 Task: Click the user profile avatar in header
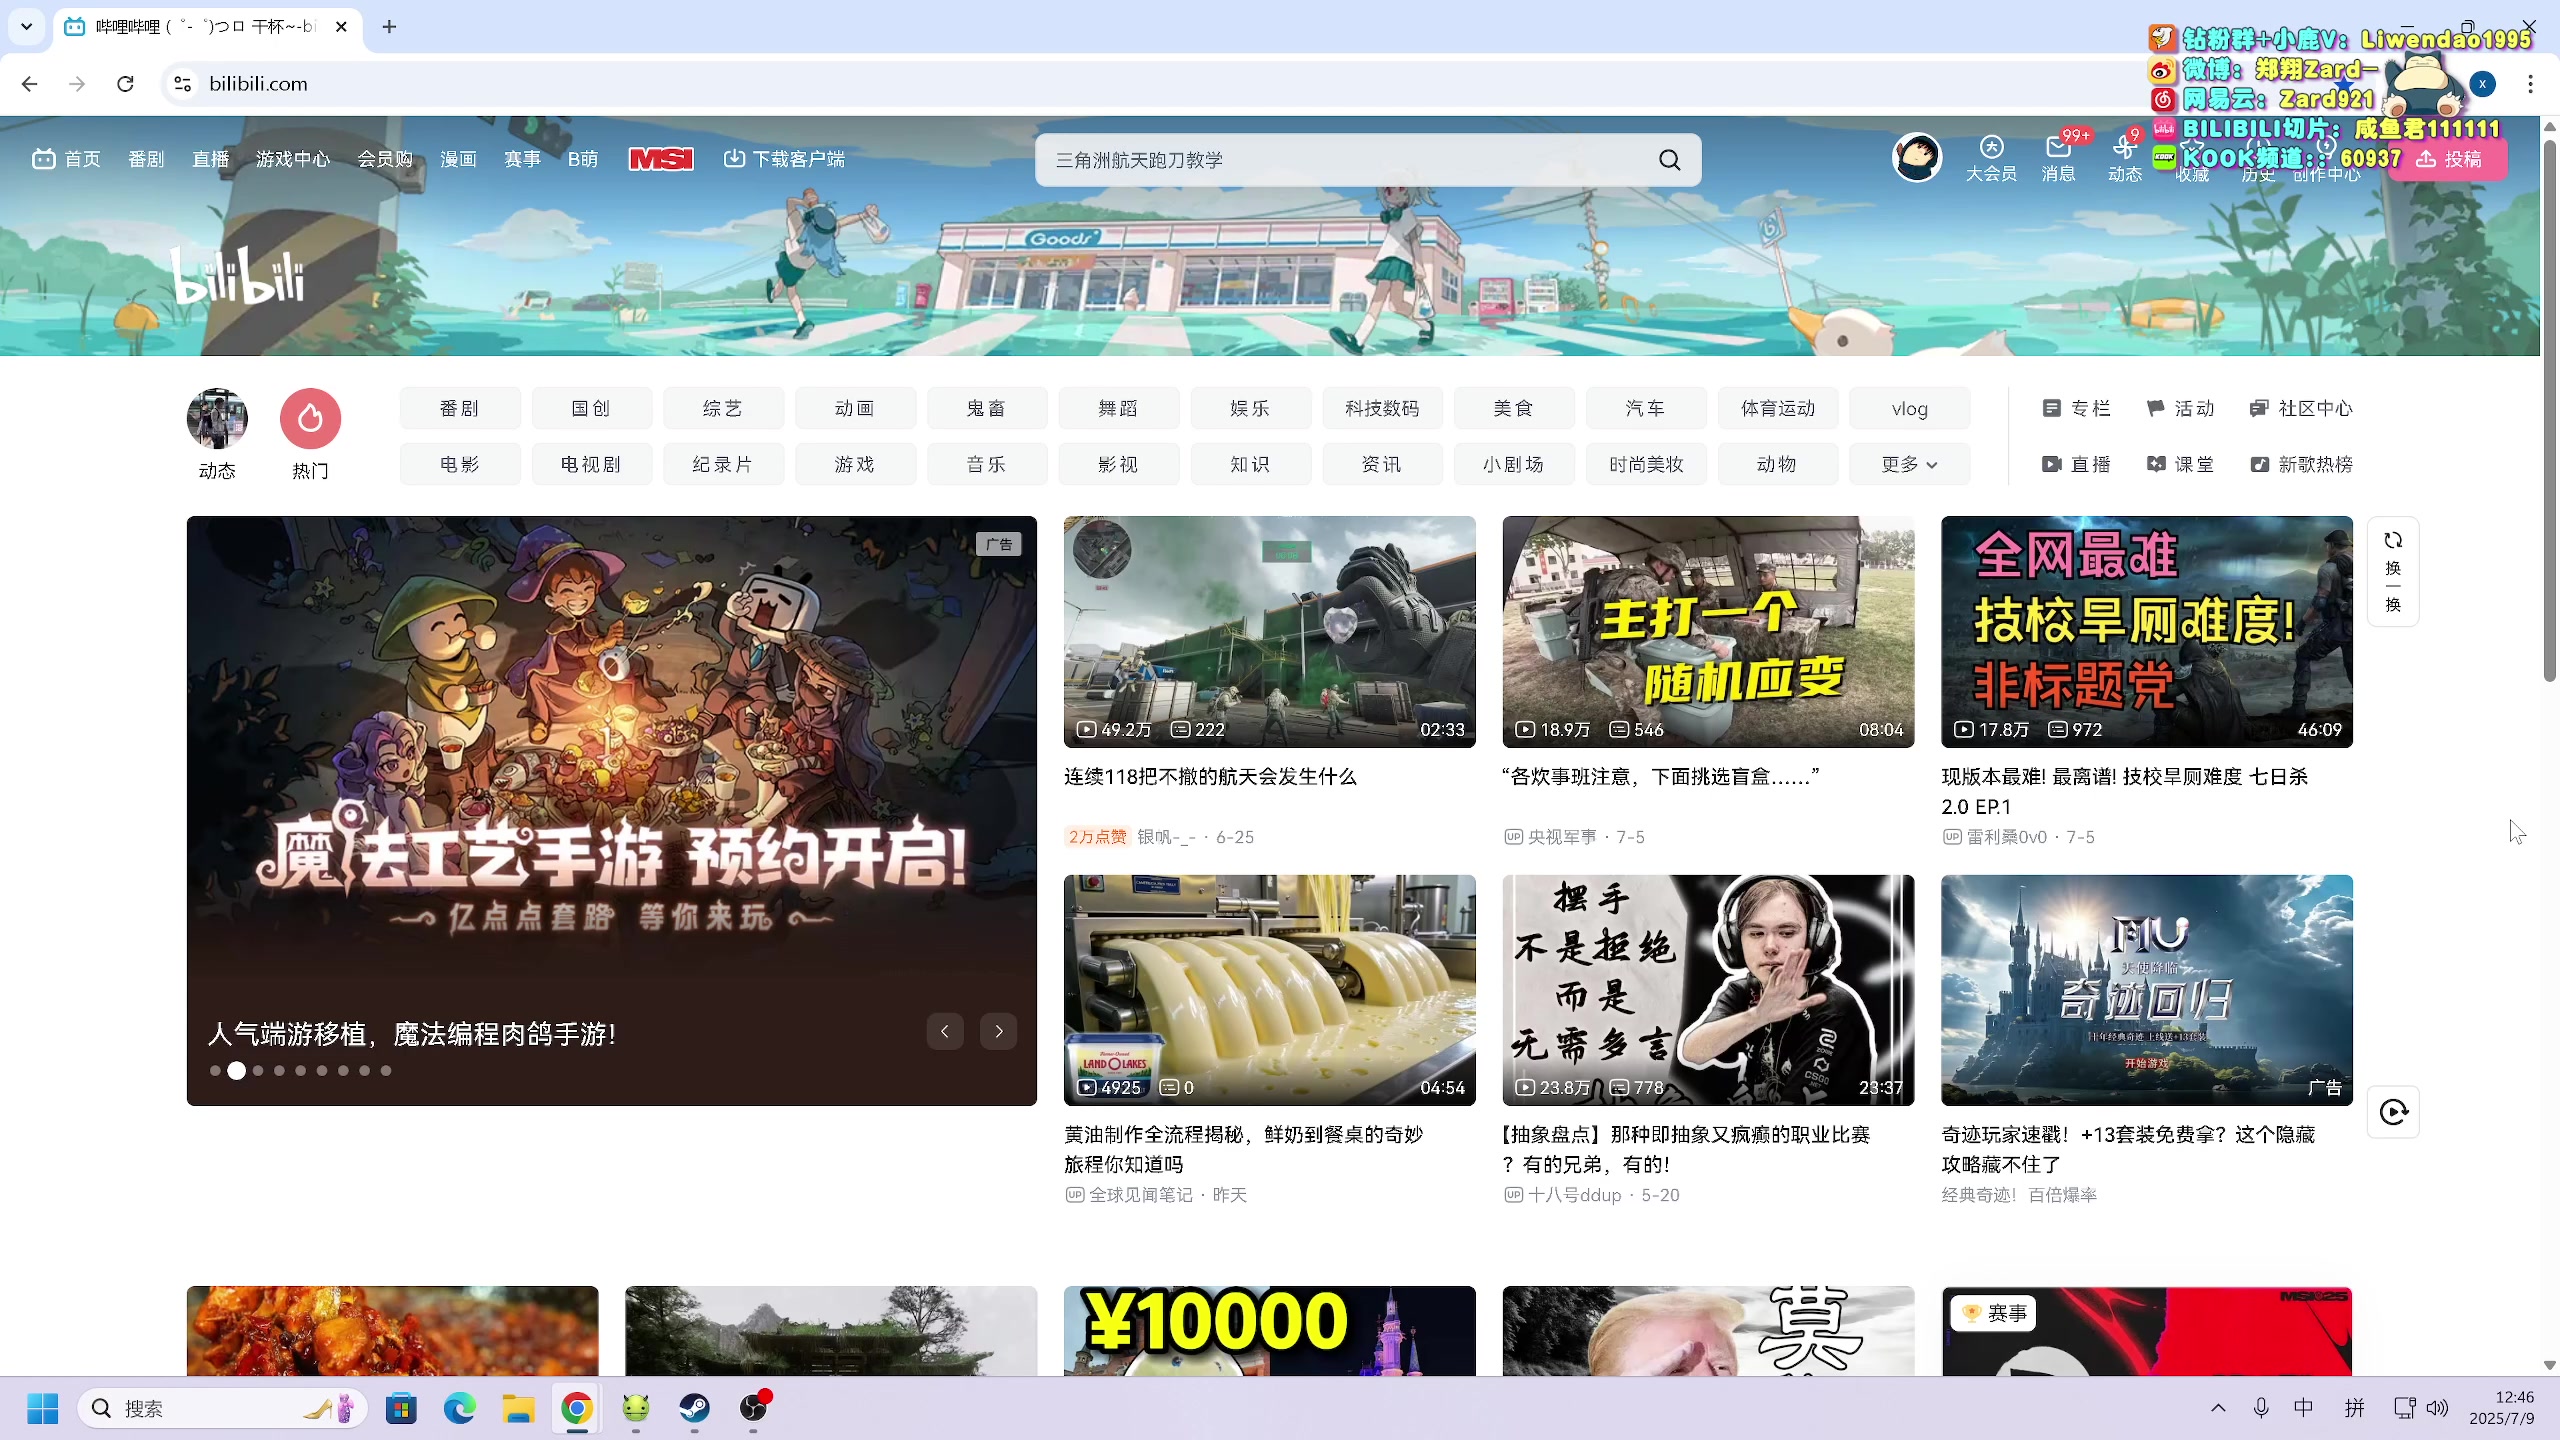click(1917, 158)
